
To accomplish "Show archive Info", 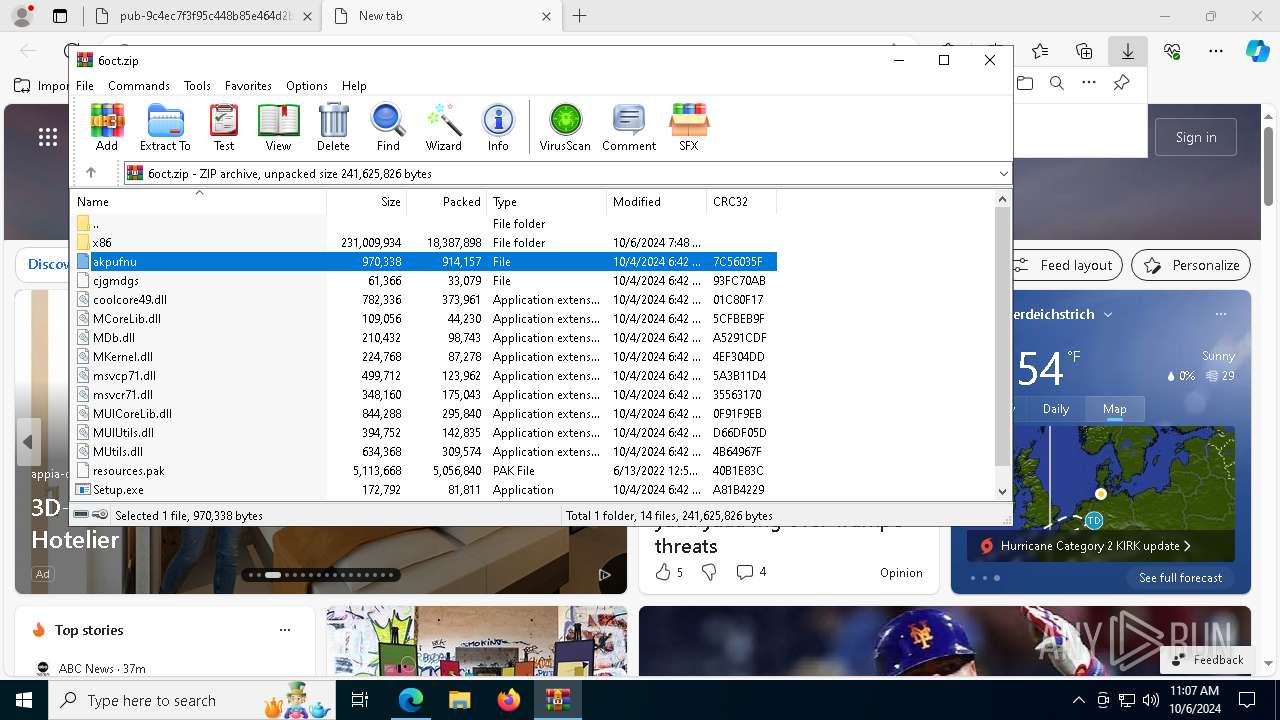I will point(498,127).
